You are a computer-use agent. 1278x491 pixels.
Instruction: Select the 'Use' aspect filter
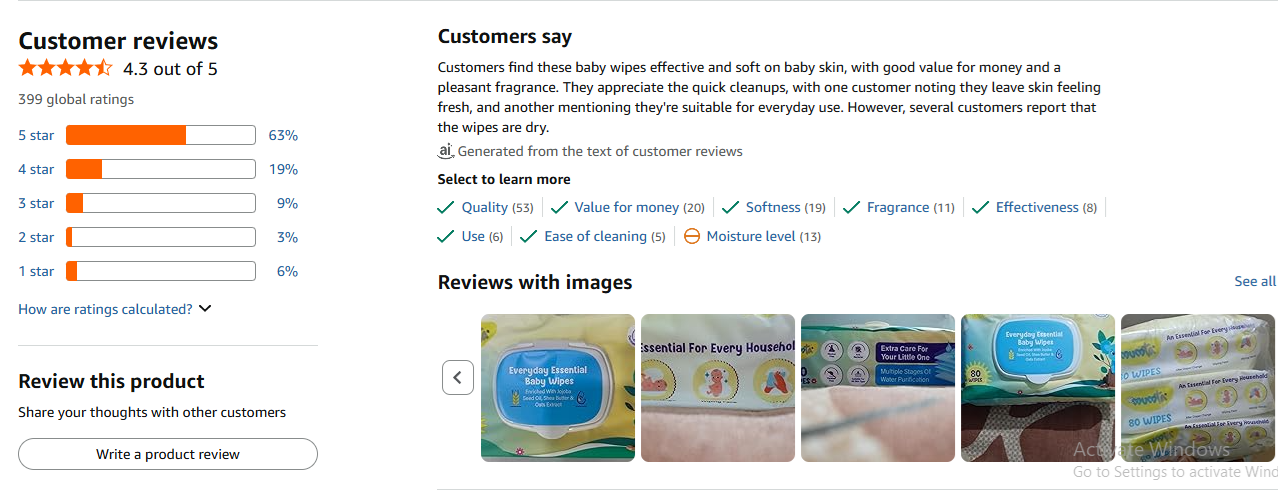[473, 237]
